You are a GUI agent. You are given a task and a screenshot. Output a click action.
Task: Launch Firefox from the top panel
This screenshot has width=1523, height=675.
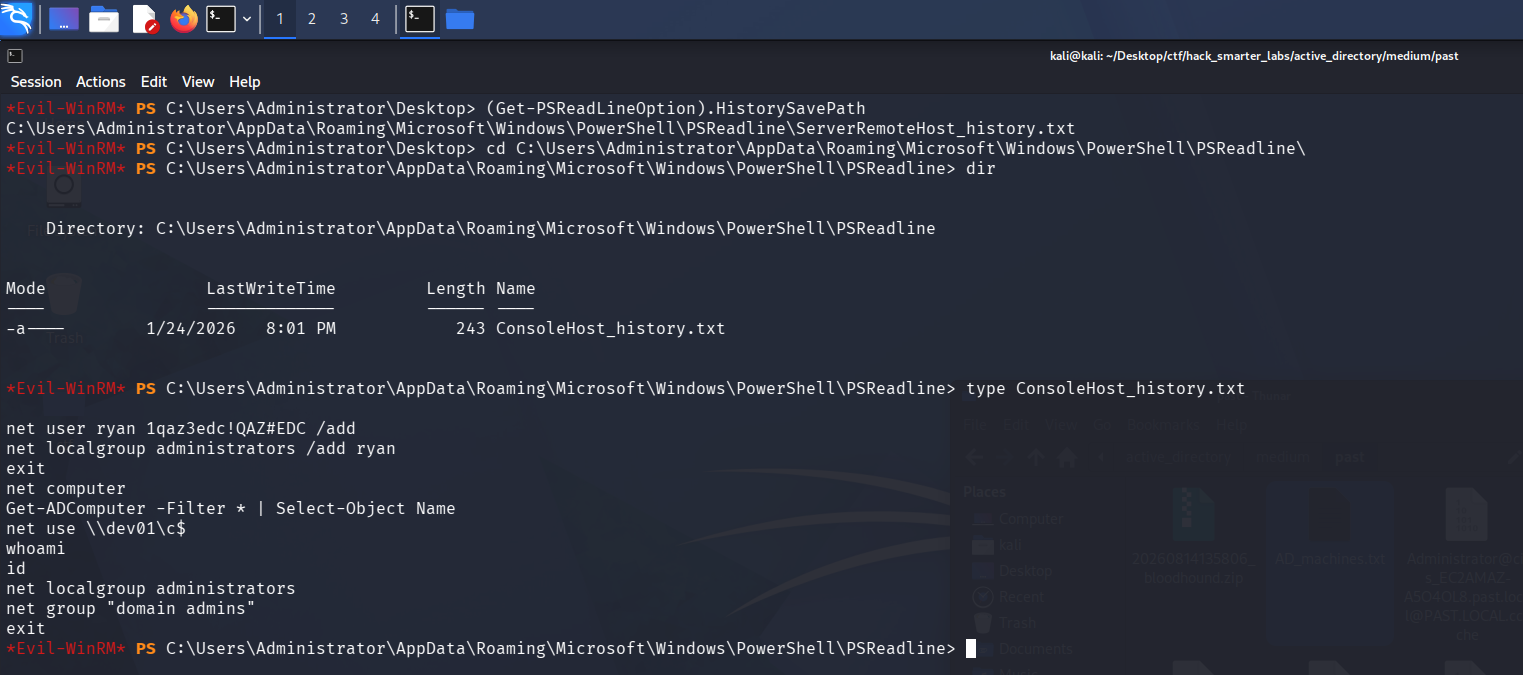184,18
